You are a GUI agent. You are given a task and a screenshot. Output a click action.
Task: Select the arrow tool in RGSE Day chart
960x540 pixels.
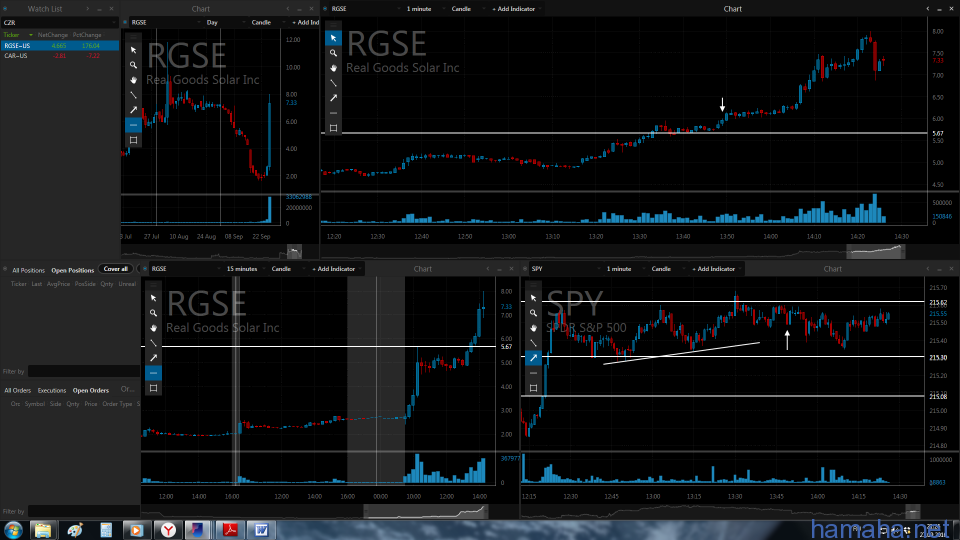point(133,110)
